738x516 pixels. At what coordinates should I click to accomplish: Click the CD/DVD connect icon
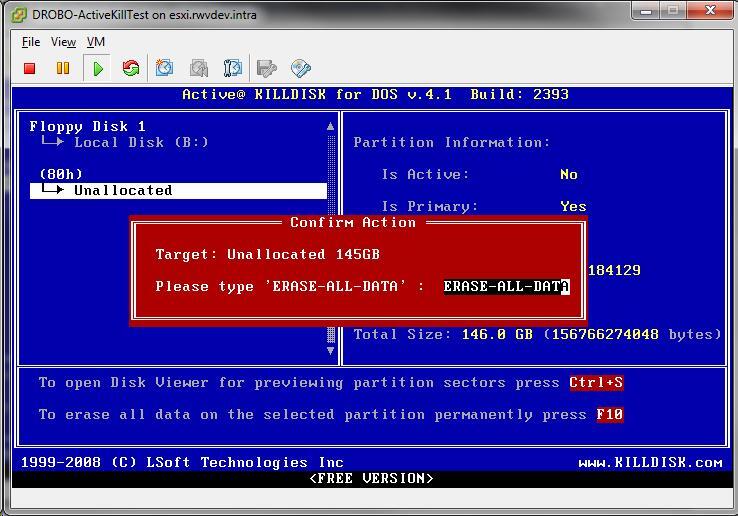pos(301,68)
